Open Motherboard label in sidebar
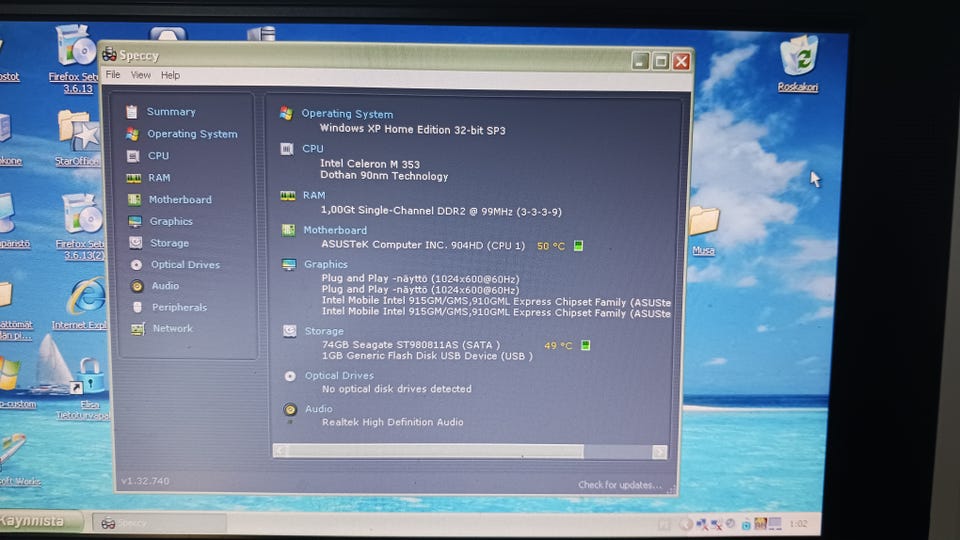Screen dimensions: 960x540 (180, 200)
